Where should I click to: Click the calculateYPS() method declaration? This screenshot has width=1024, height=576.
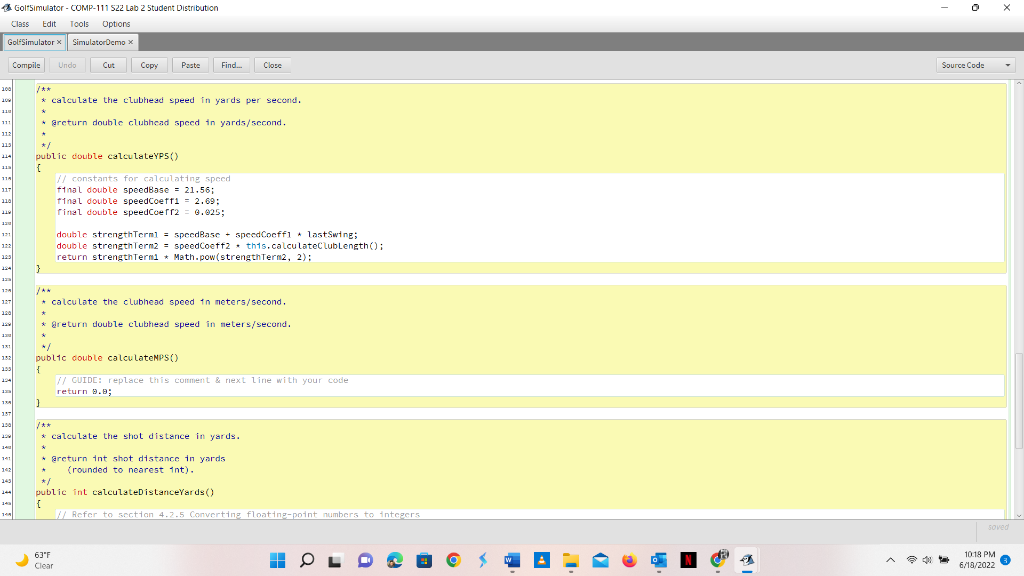click(x=107, y=157)
